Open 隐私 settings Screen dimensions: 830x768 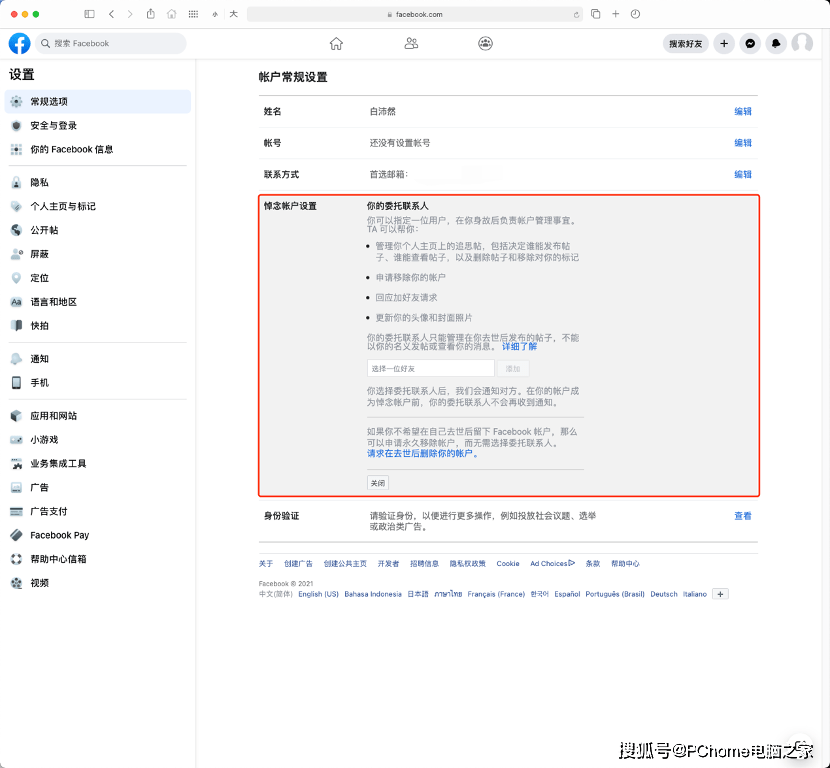(97, 183)
